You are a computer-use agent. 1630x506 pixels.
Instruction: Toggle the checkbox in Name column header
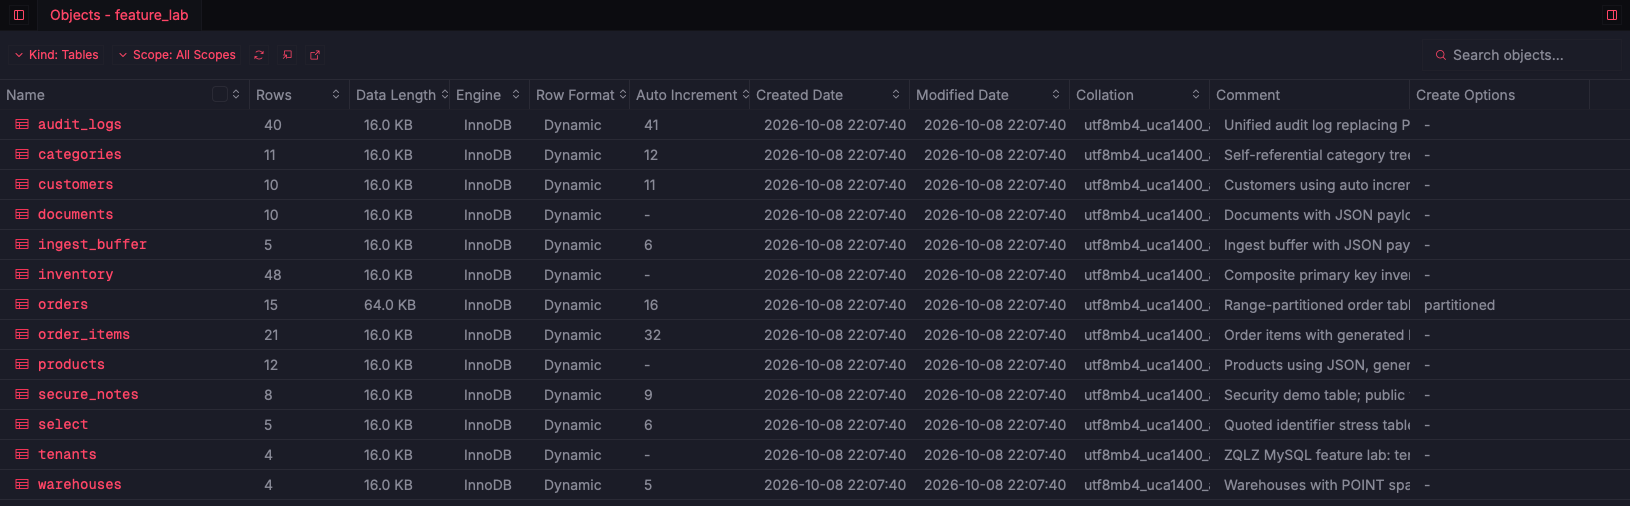pyautogui.click(x=220, y=94)
